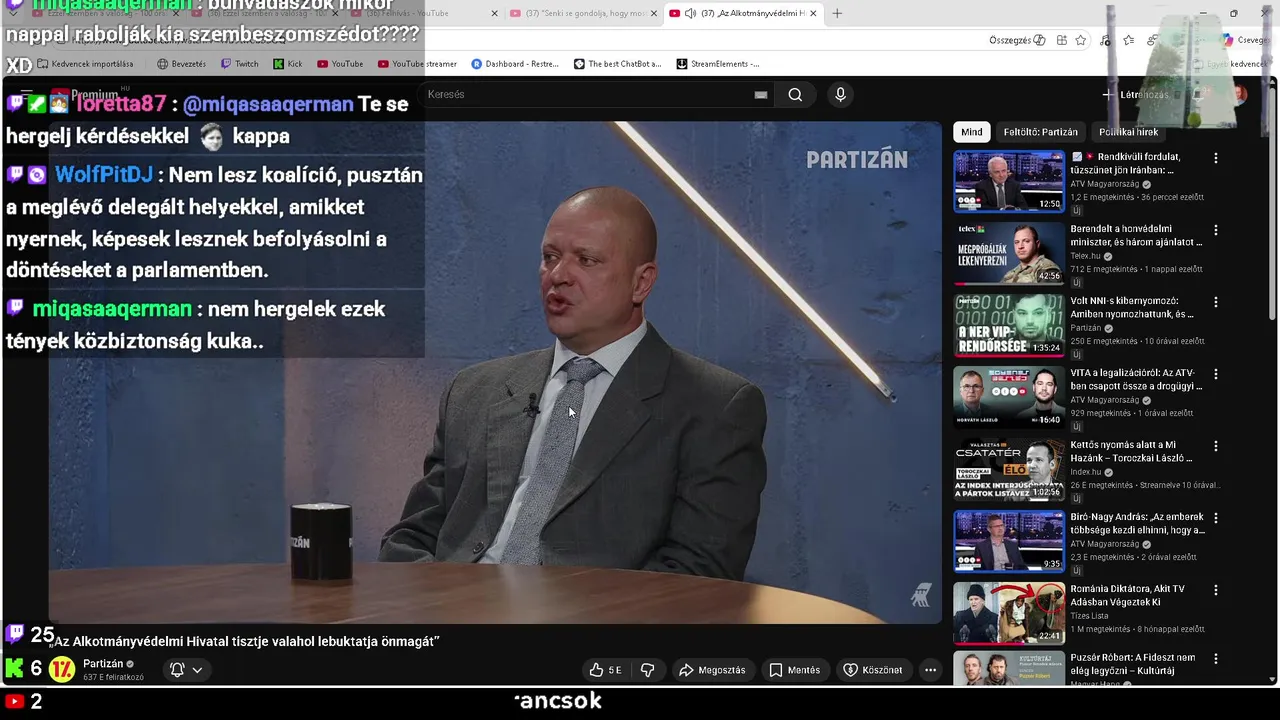Viewport: 1280px width, 720px height.
Task: Dislike the video with thumbs down
Action: [x=647, y=670]
